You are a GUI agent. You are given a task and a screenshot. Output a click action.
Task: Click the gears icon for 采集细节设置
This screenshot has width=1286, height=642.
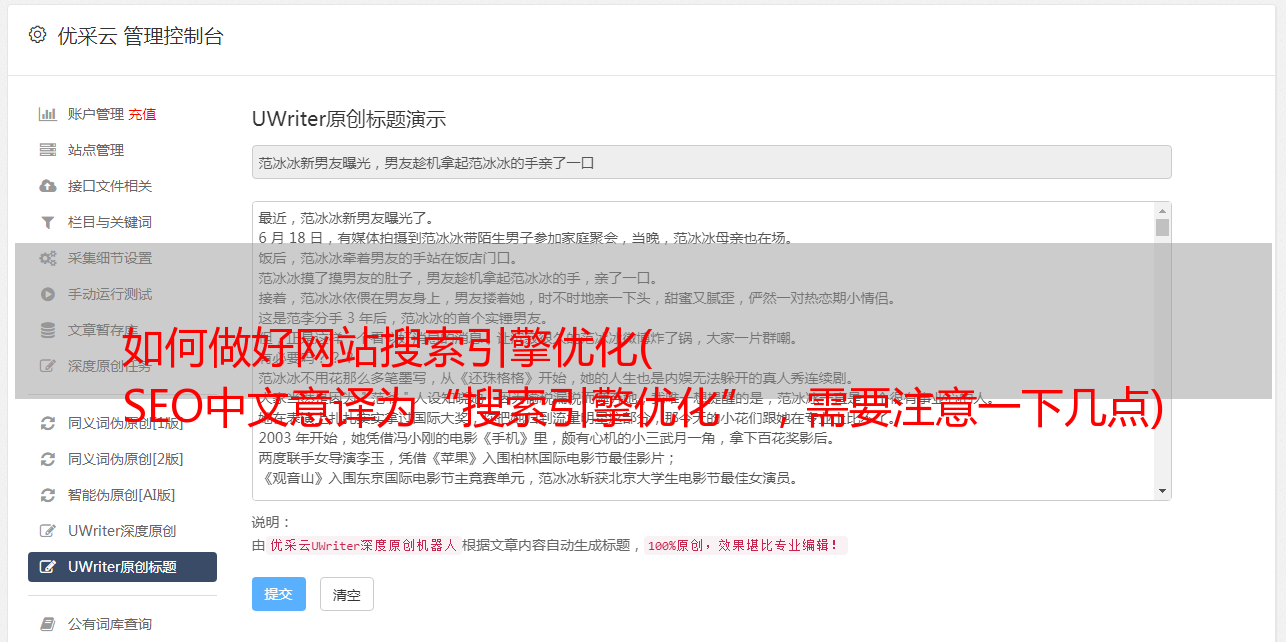47,258
